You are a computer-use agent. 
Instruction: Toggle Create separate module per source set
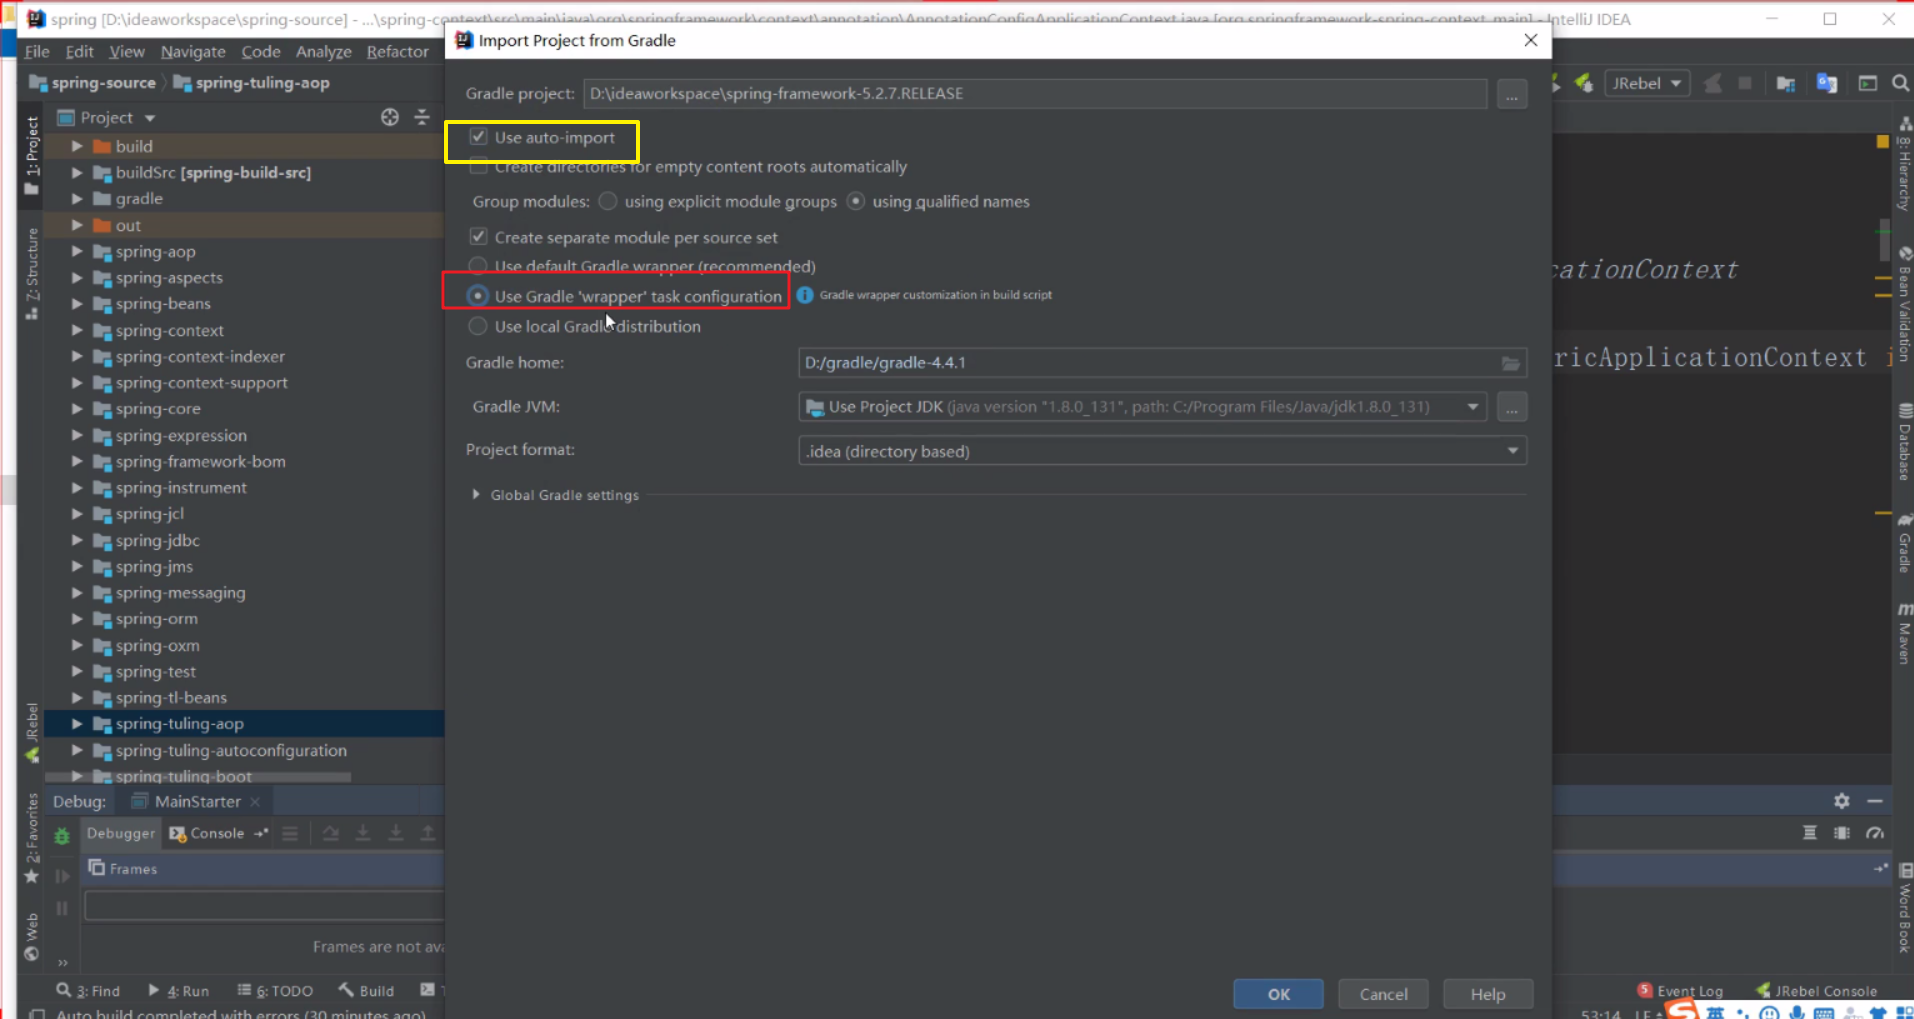478,237
